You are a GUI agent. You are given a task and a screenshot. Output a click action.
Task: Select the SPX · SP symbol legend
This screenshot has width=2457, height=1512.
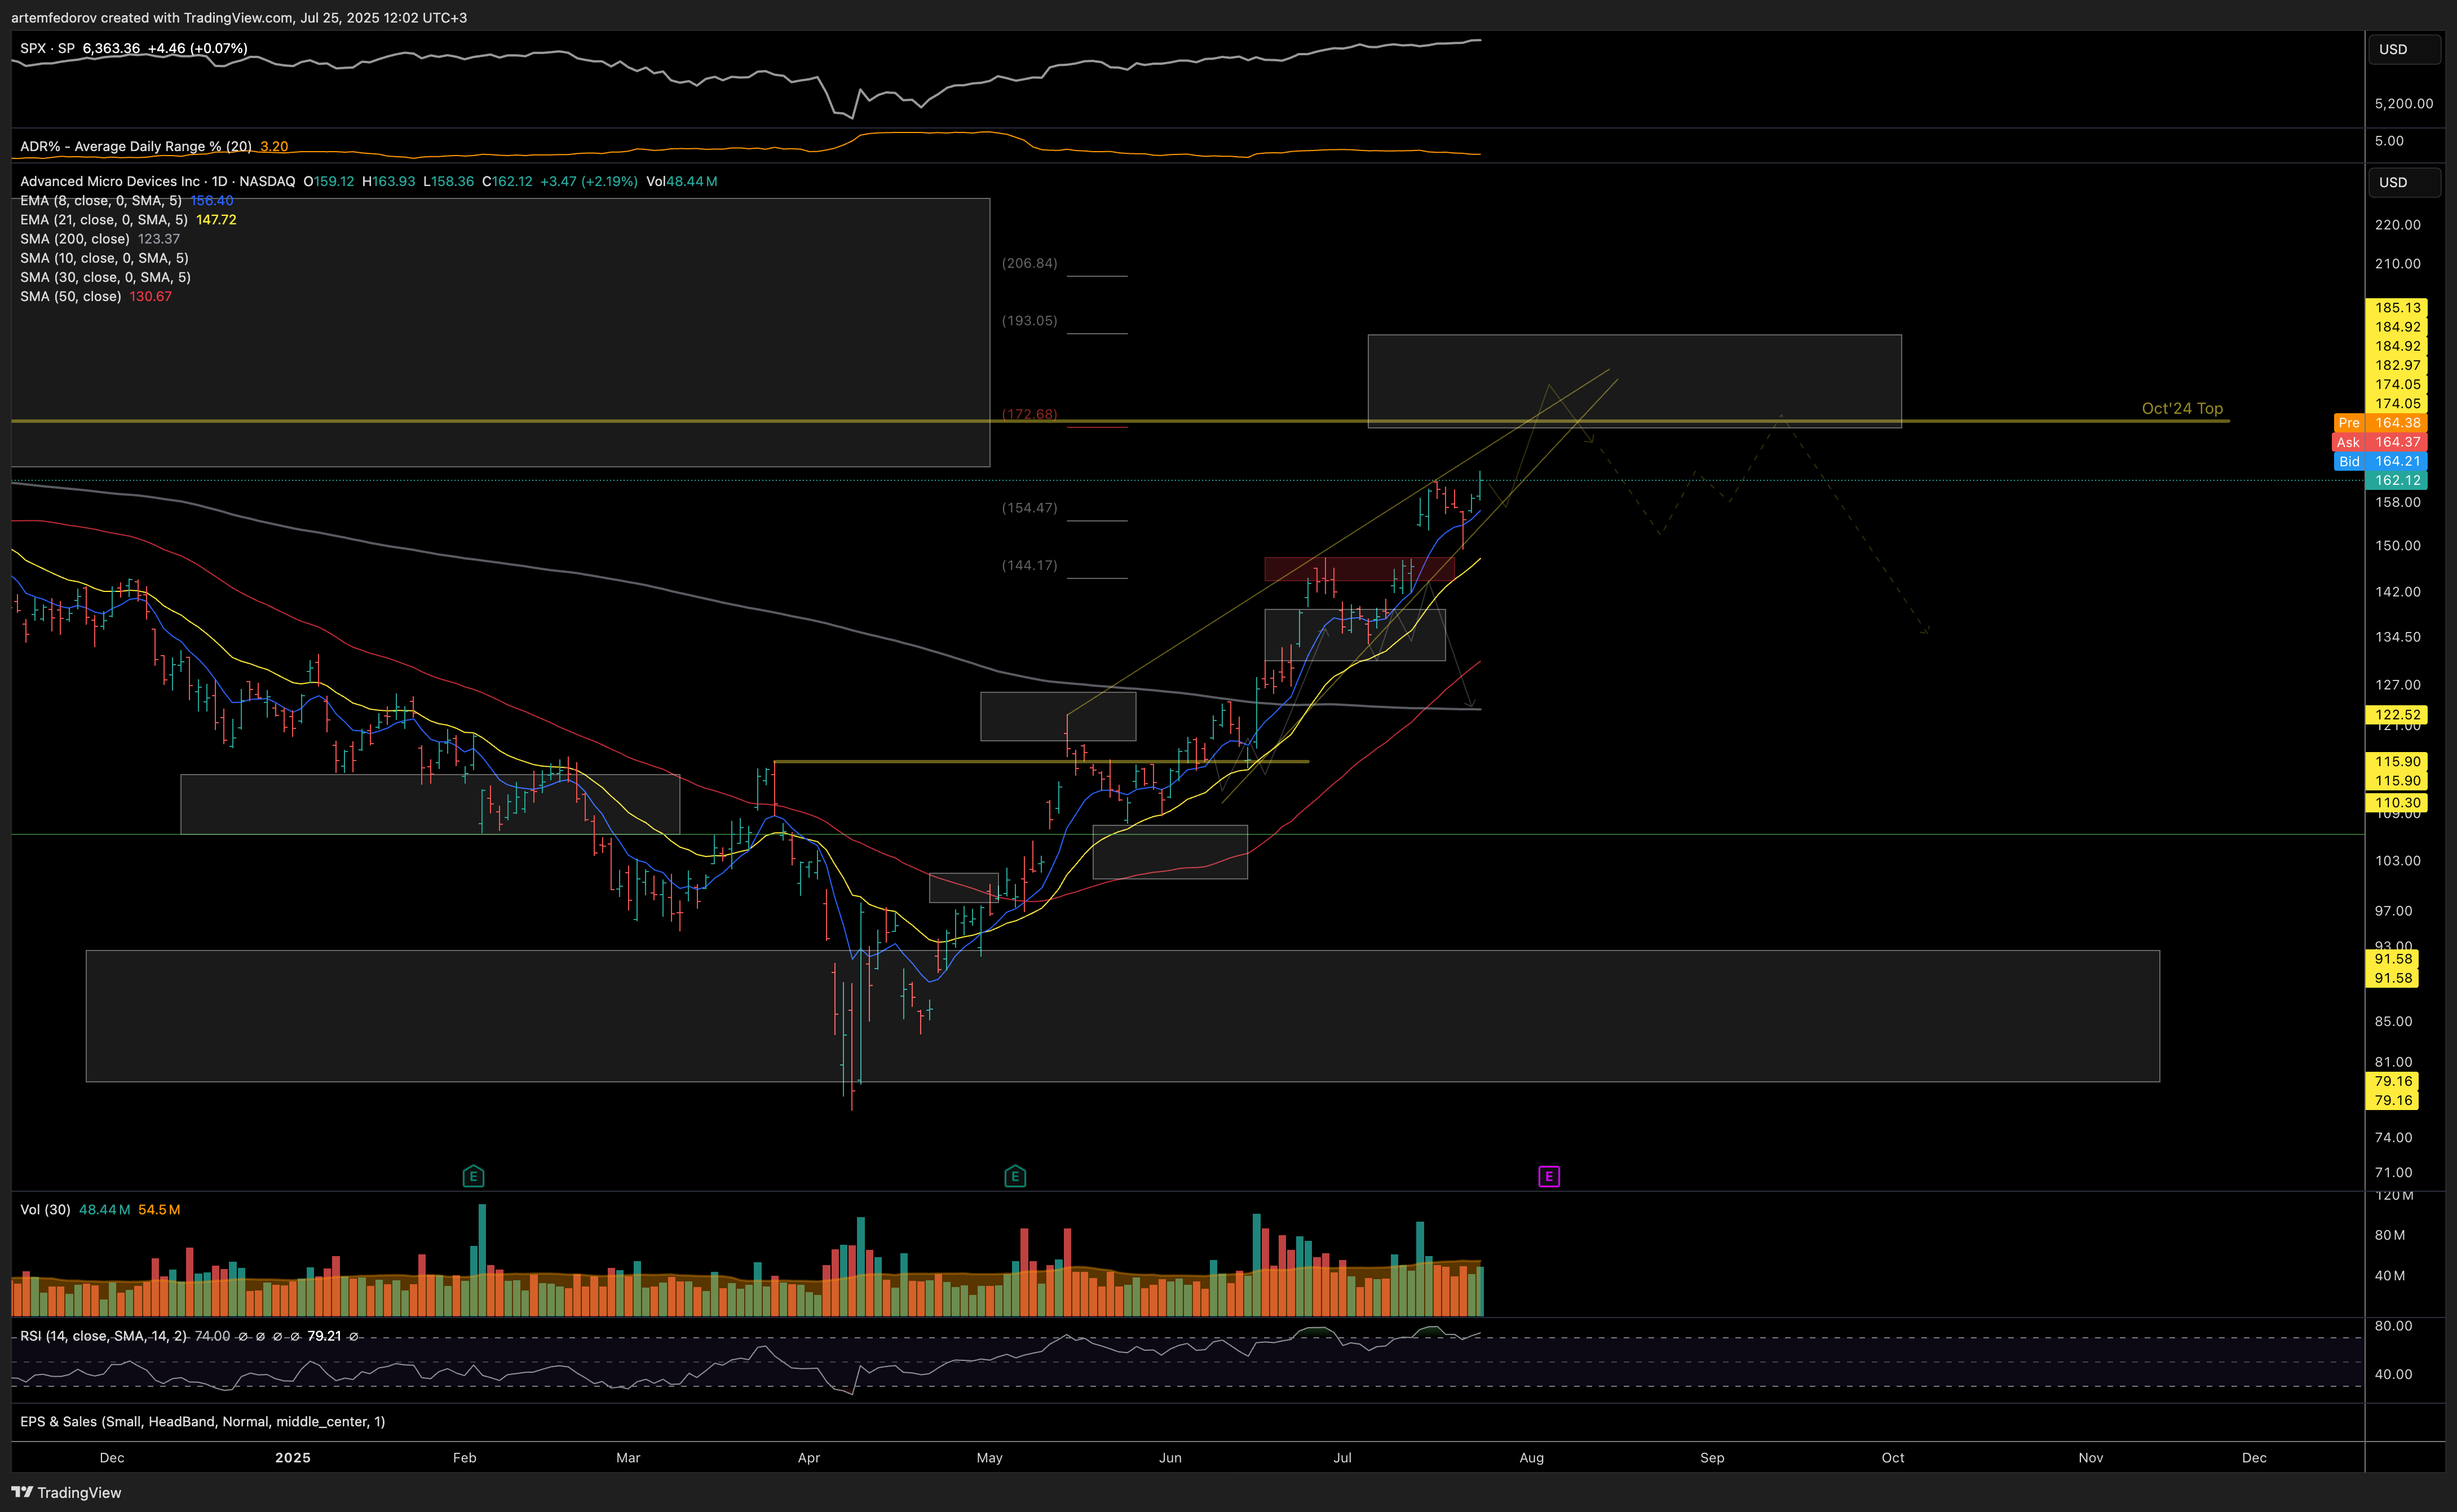[x=47, y=48]
